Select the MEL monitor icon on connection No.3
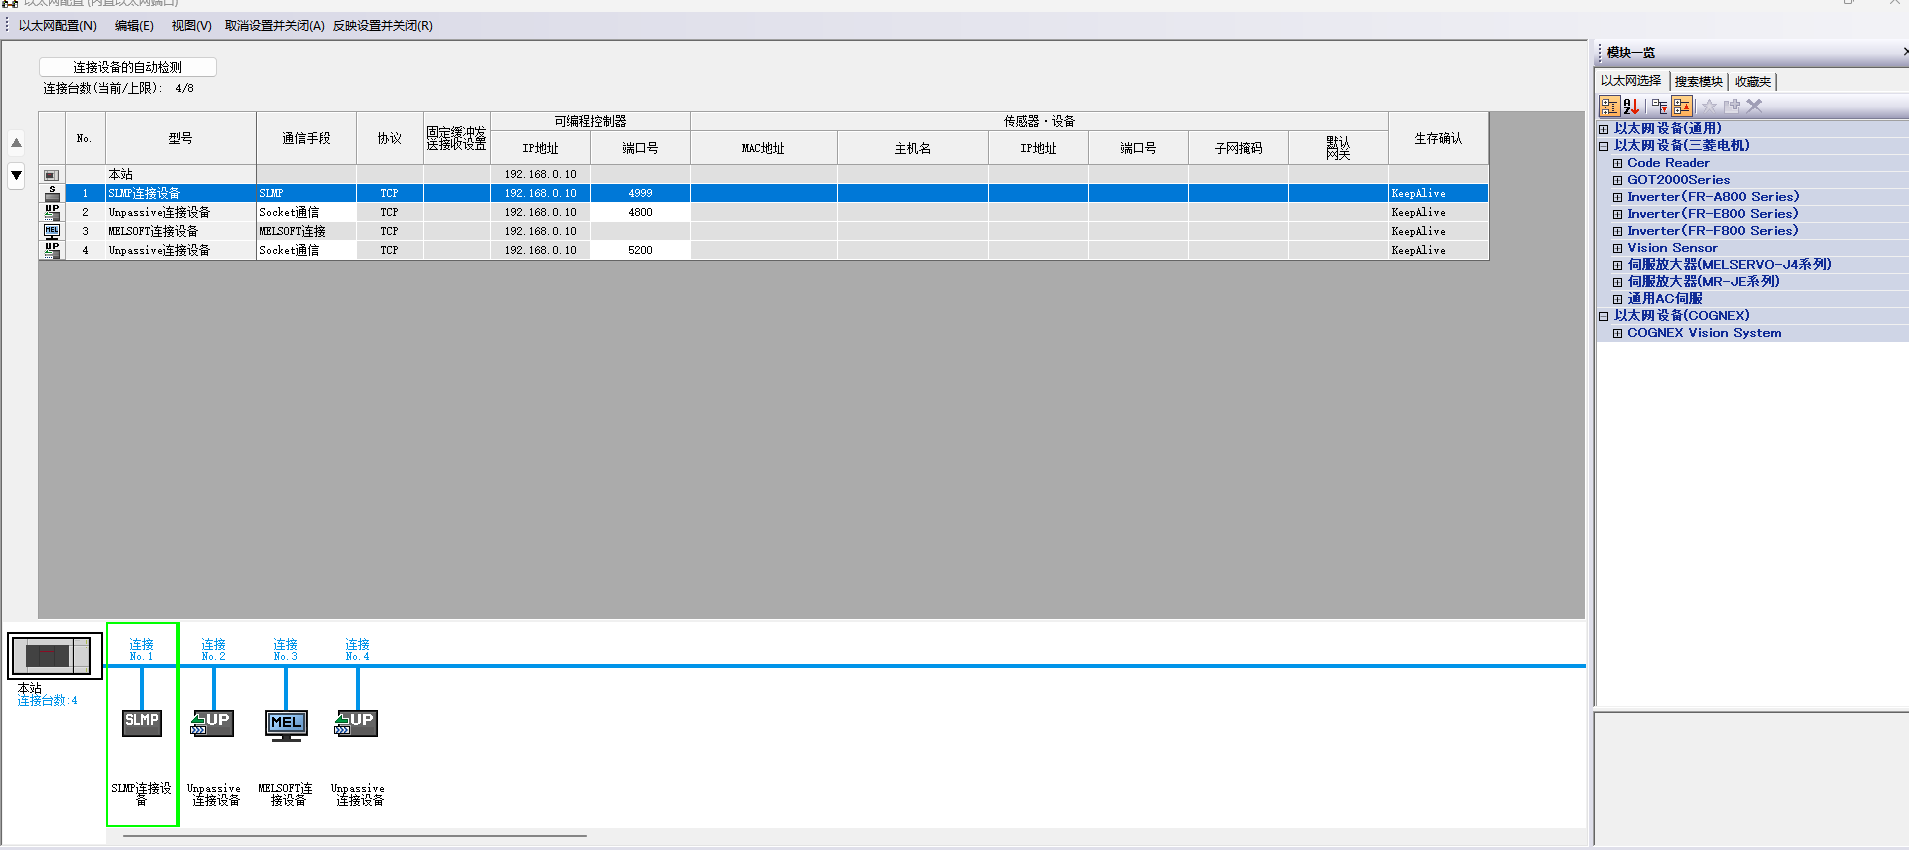Viewport: 1909px width, 850px height. tap(286, 724)
